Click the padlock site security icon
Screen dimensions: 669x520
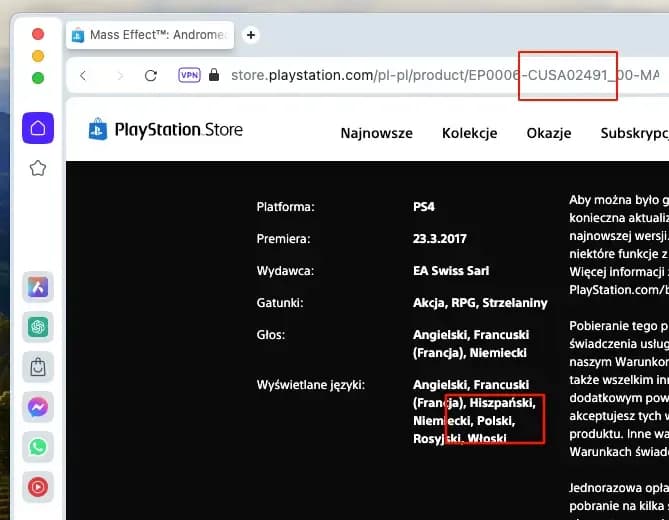(x=213, y=75)
